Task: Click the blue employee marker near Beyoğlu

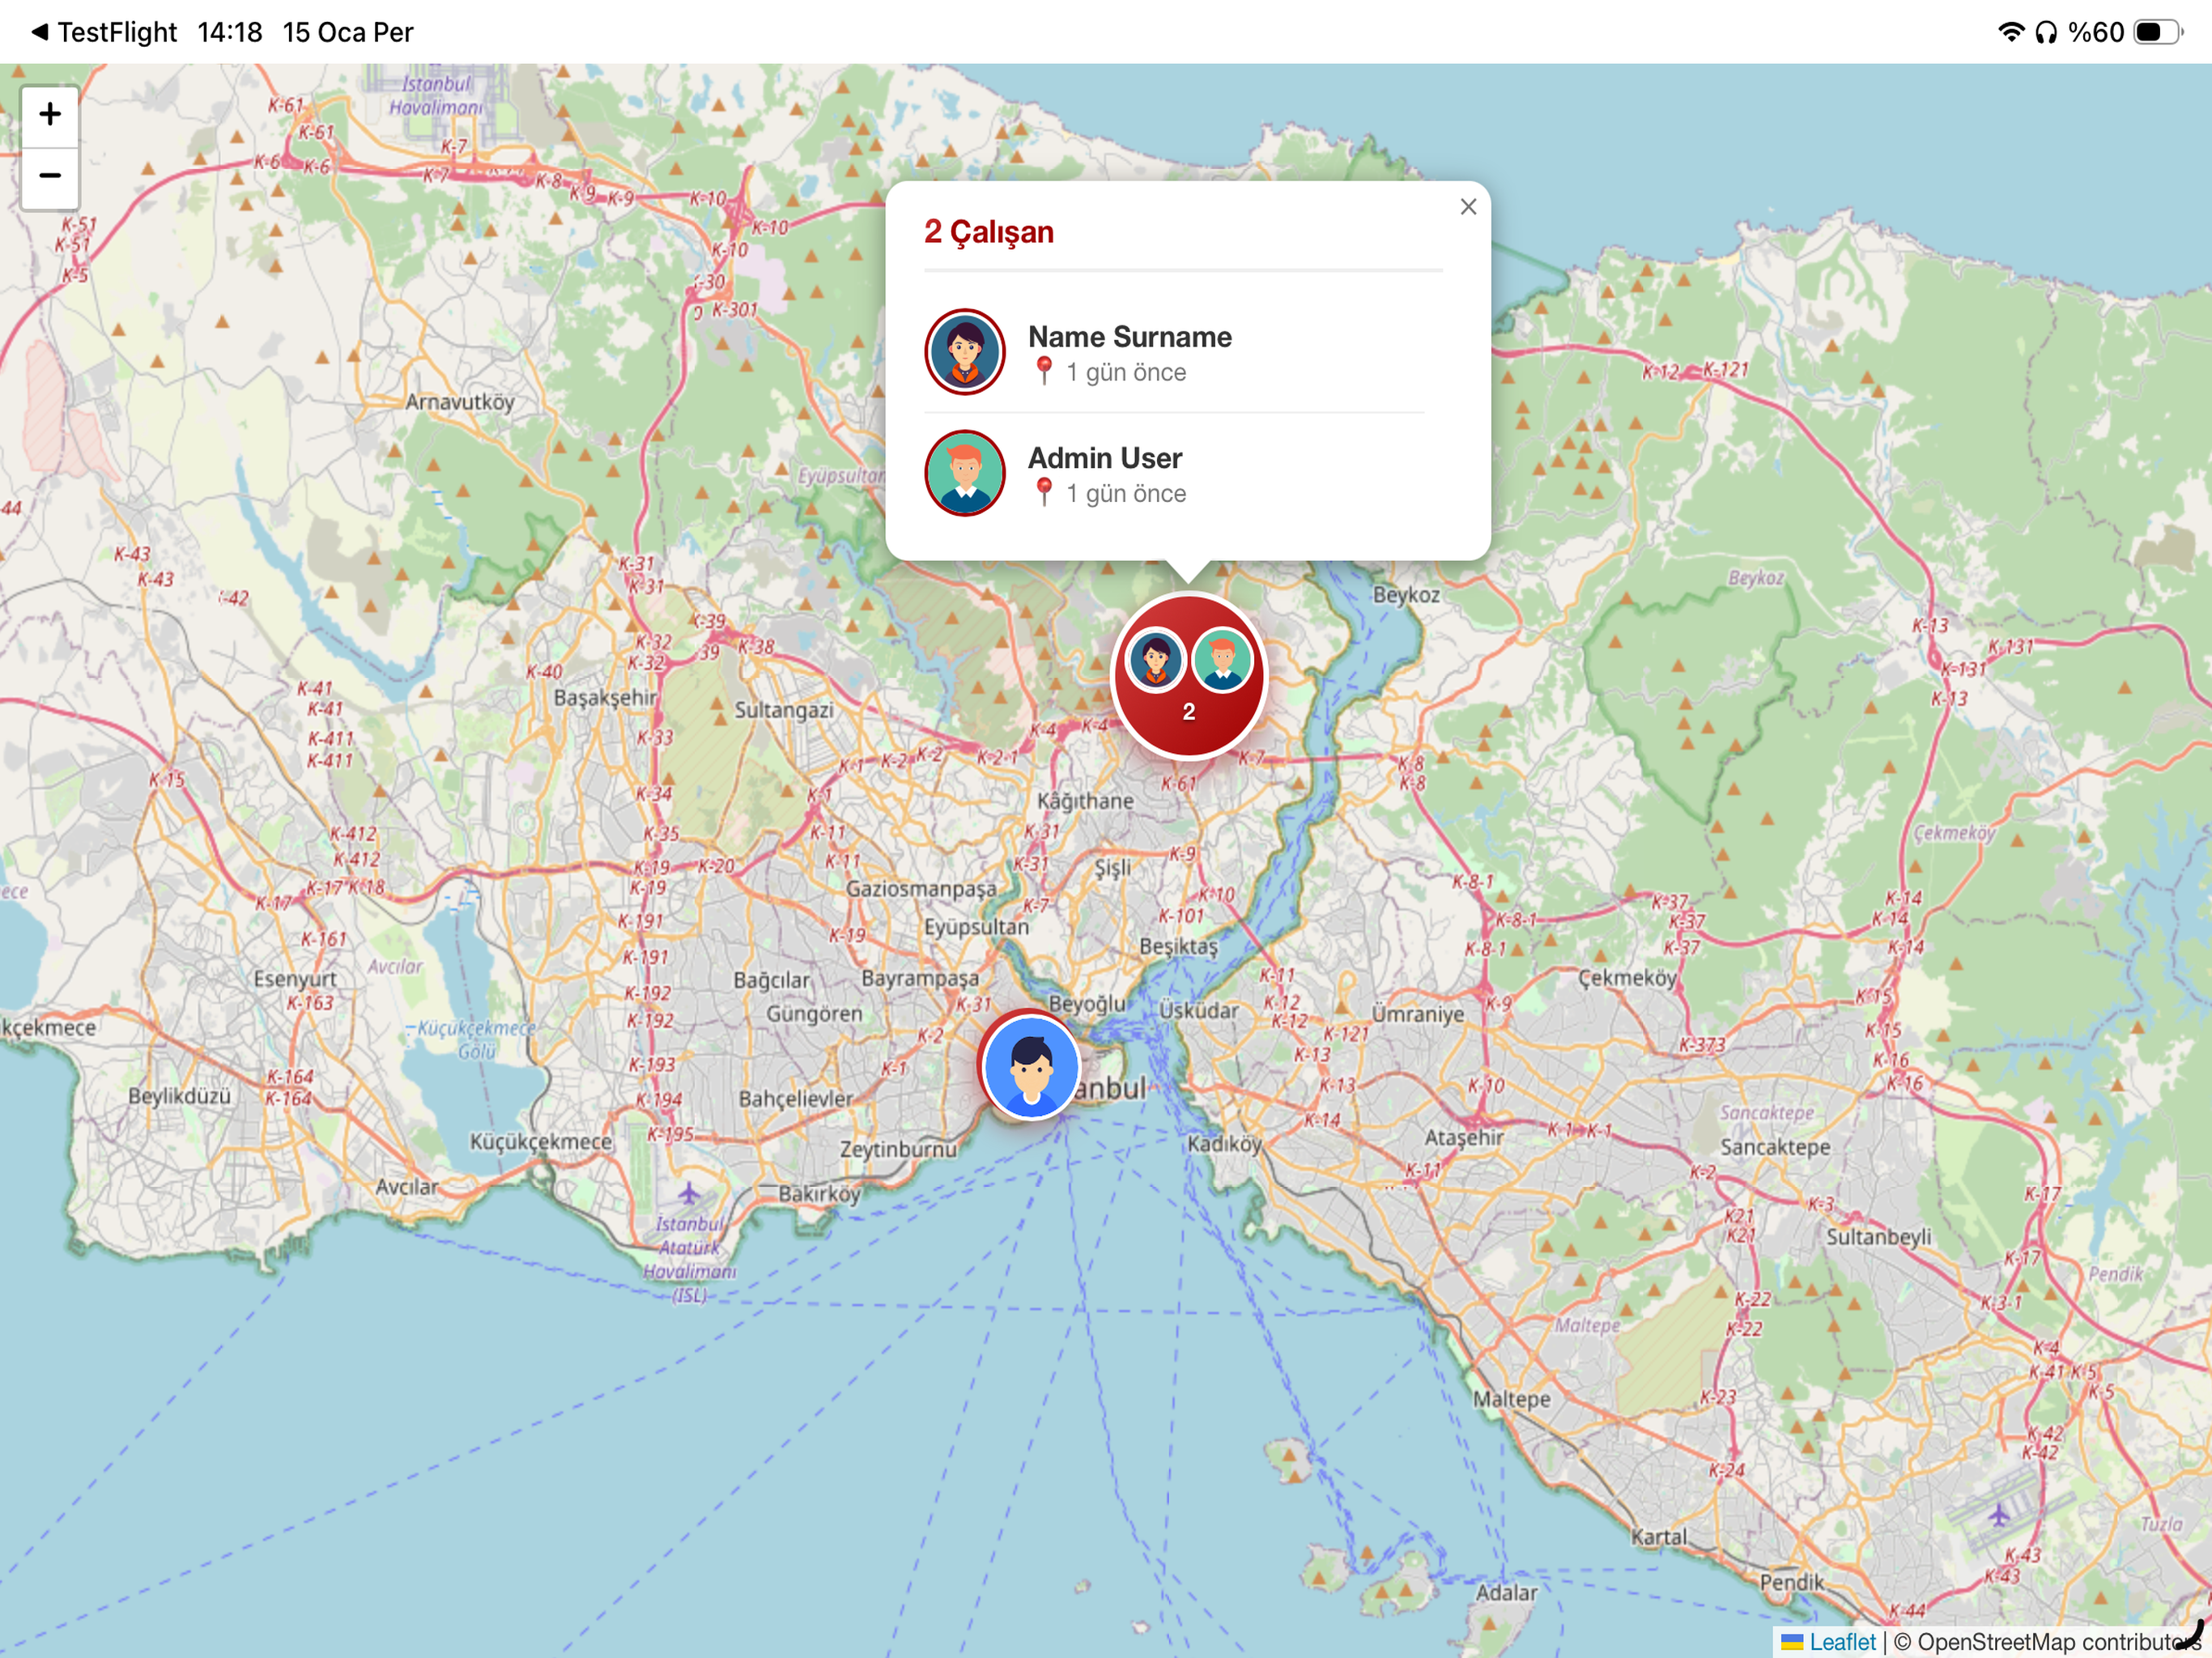Action: [x=1030, y=1067]
